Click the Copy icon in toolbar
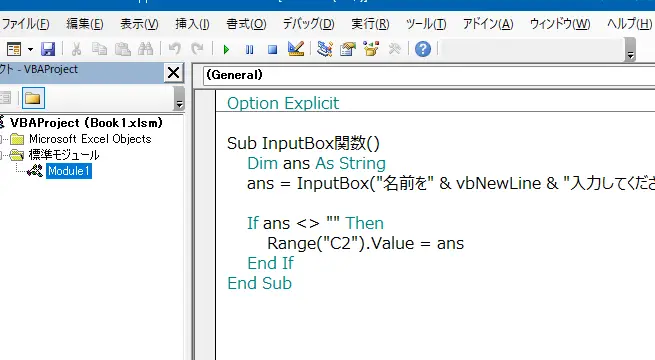The height and width of the screenshot is (360, 655). tap(99, 49)
